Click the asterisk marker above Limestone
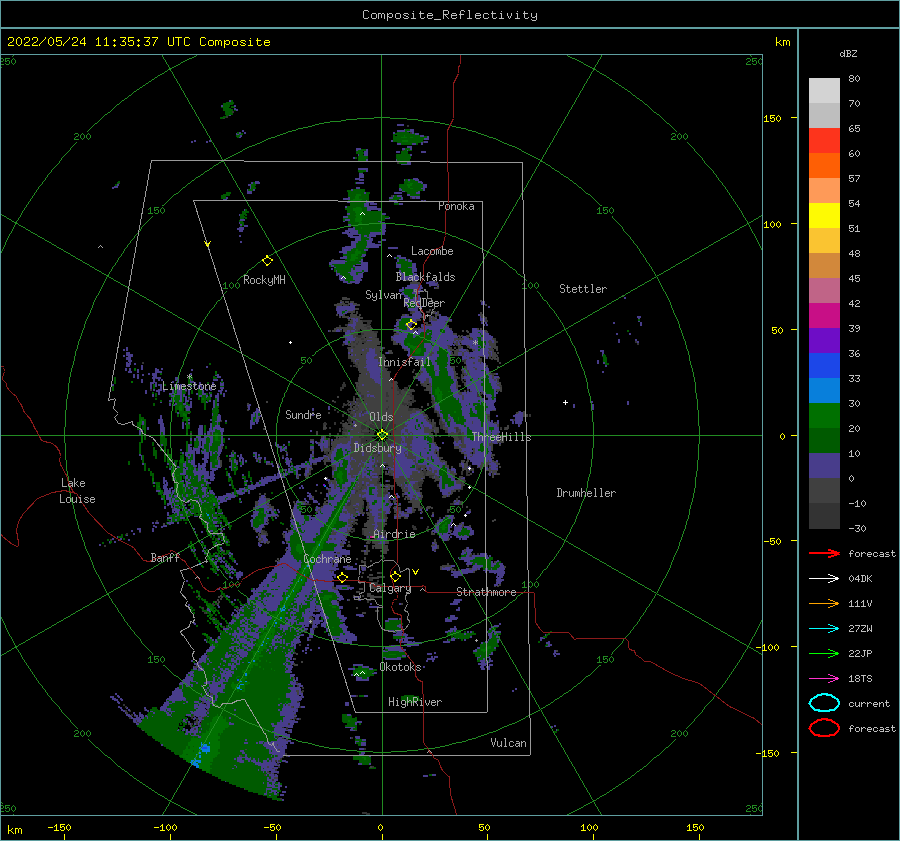The height and width of the screenshot is (841, 900). [189, 377]
